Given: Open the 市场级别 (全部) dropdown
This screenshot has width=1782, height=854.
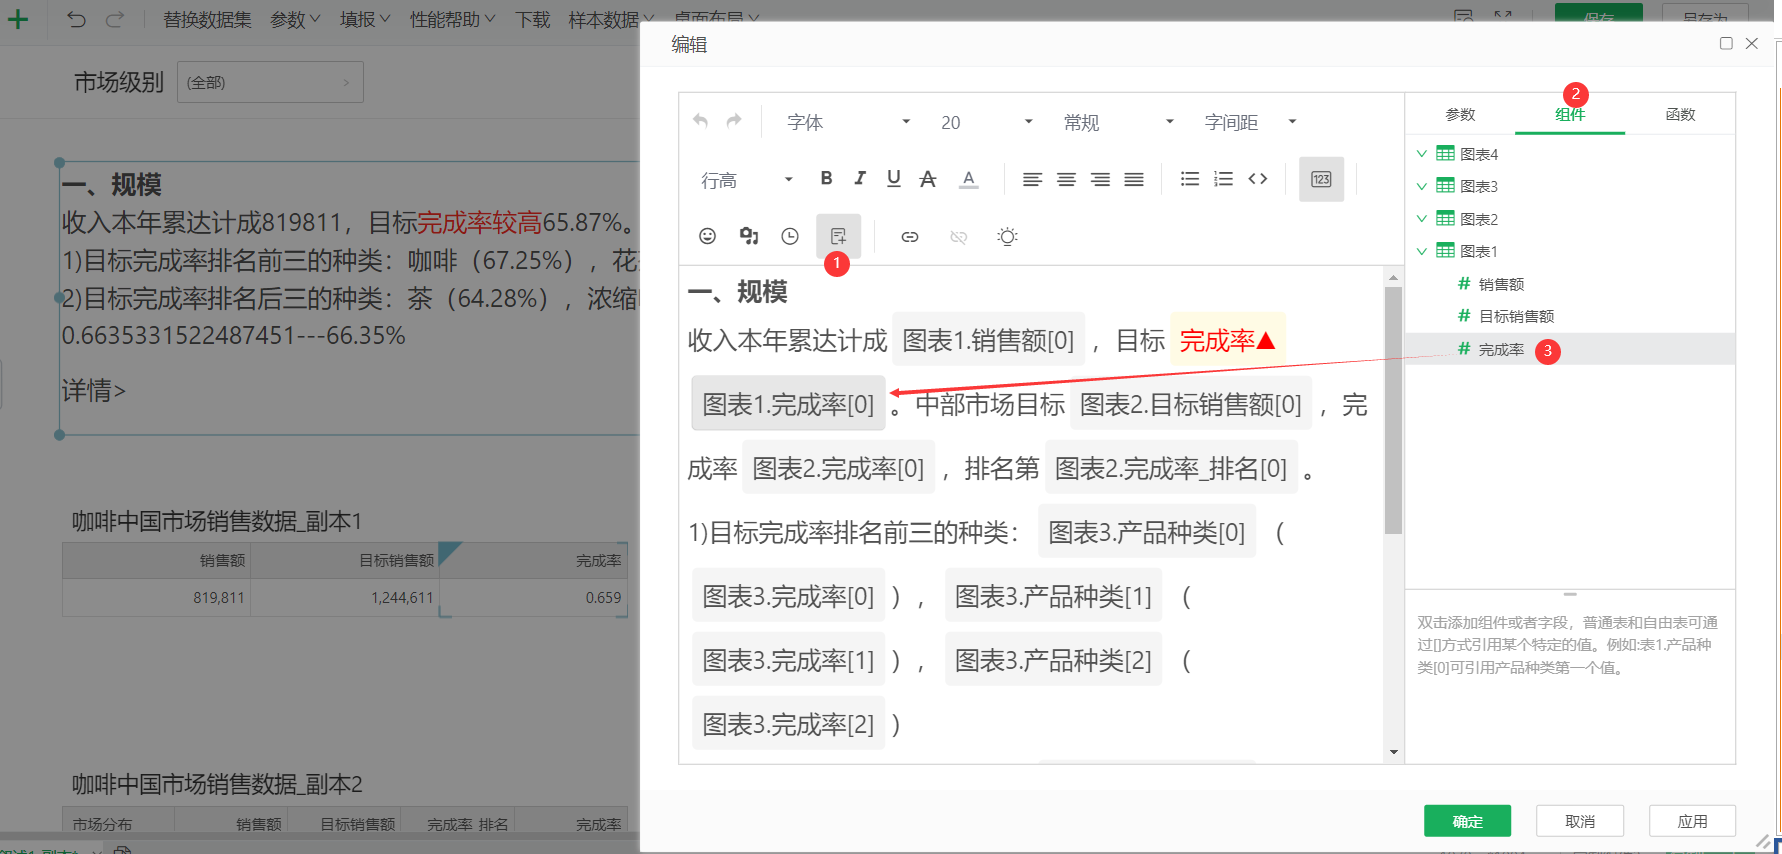Looking at the screenshot, I should pyautogui.click(x=270, y=82).
